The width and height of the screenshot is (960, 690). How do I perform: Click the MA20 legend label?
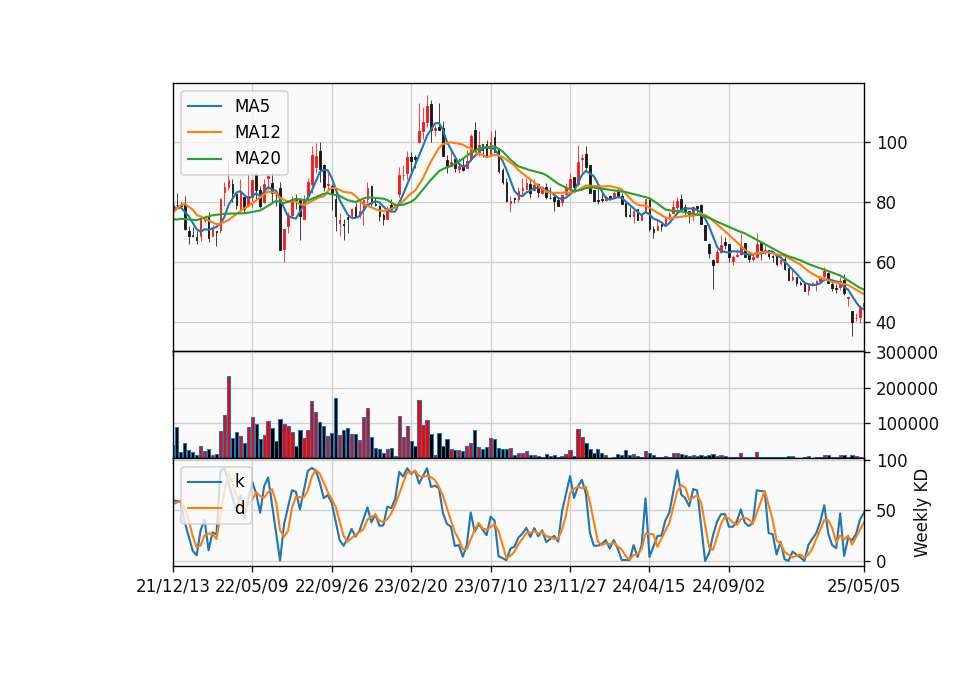257,159
